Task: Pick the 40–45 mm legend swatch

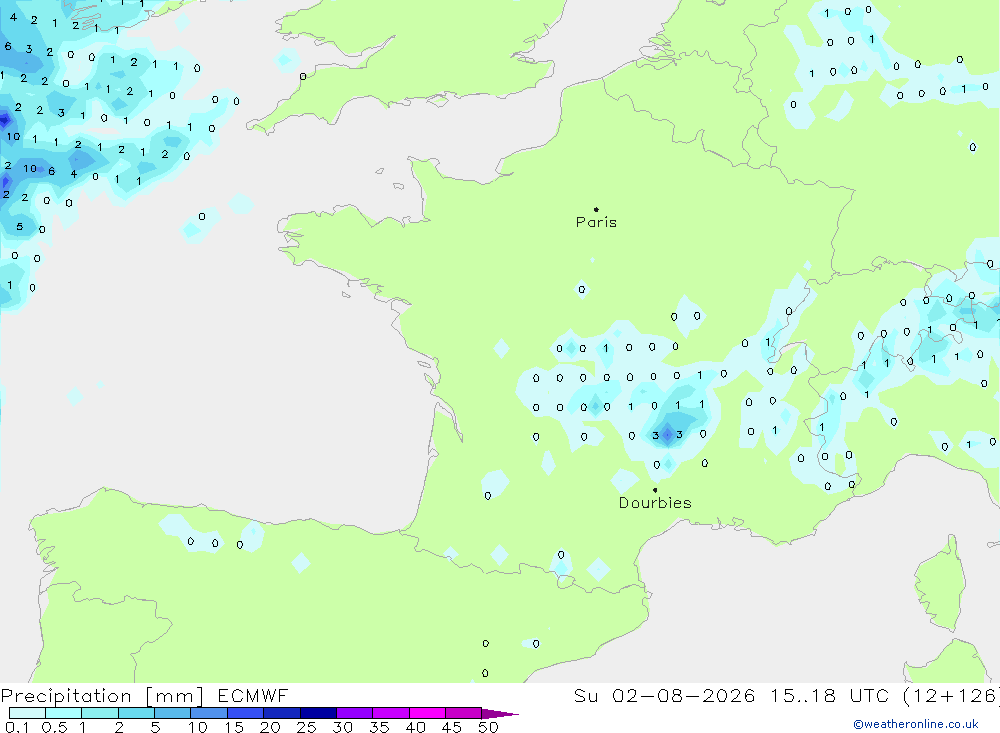Action: click(427, 713)
